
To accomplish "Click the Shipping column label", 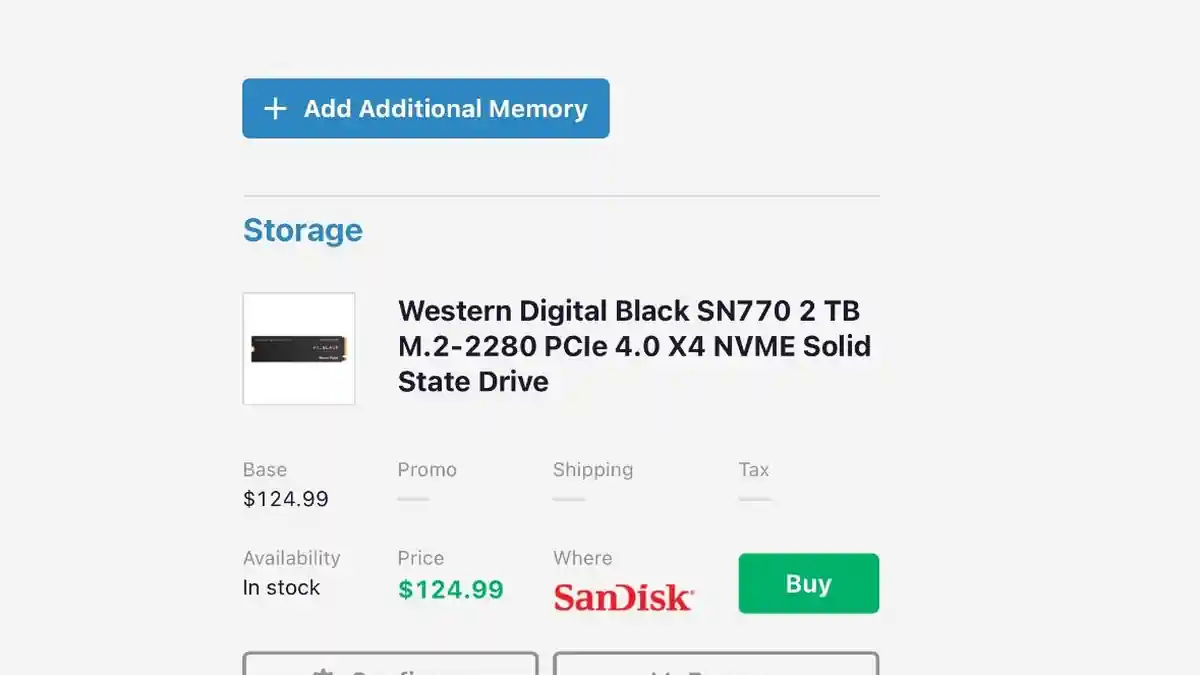I will click(x=593, y=470).
